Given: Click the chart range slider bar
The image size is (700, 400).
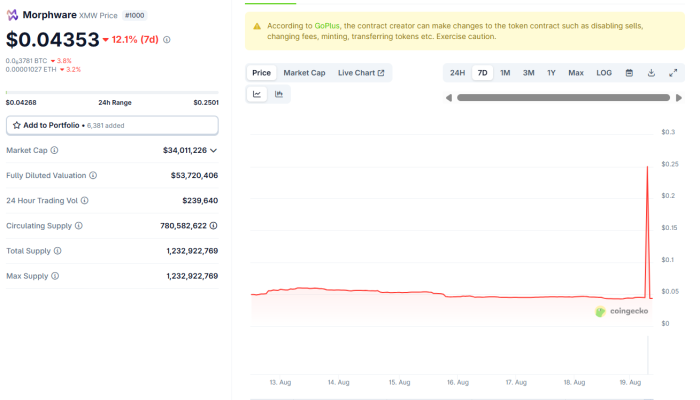Looking at the screenshot, I should pos(564,97).
